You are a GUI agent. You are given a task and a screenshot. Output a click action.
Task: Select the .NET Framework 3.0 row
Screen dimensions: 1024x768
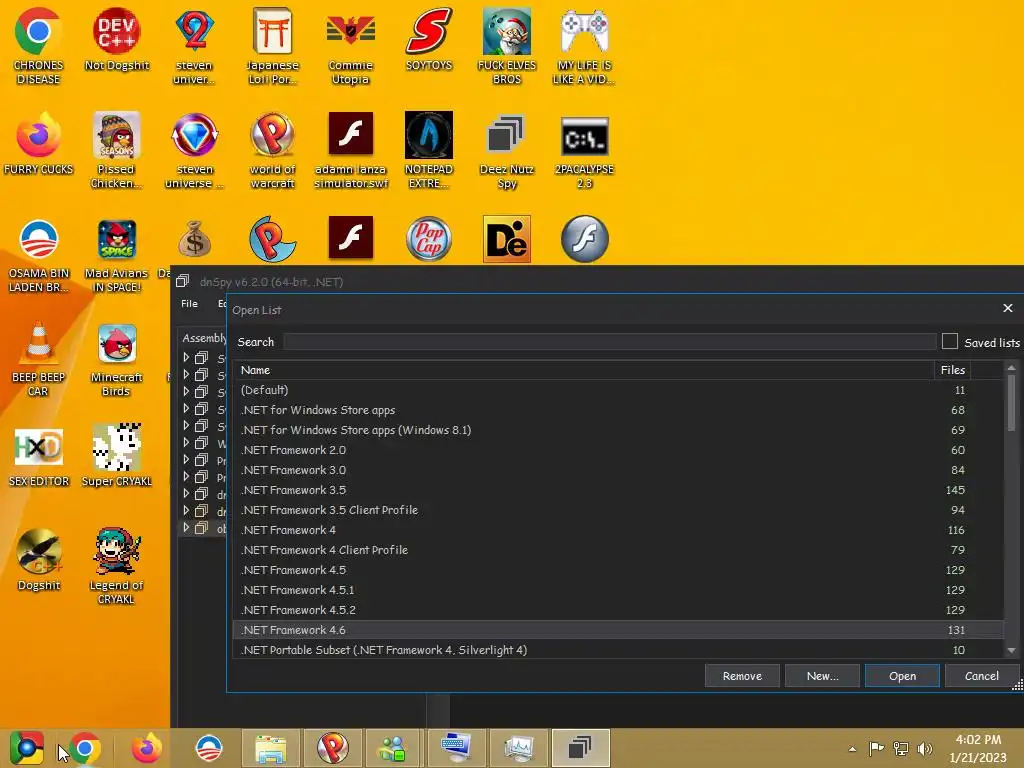tap(618, 470)
